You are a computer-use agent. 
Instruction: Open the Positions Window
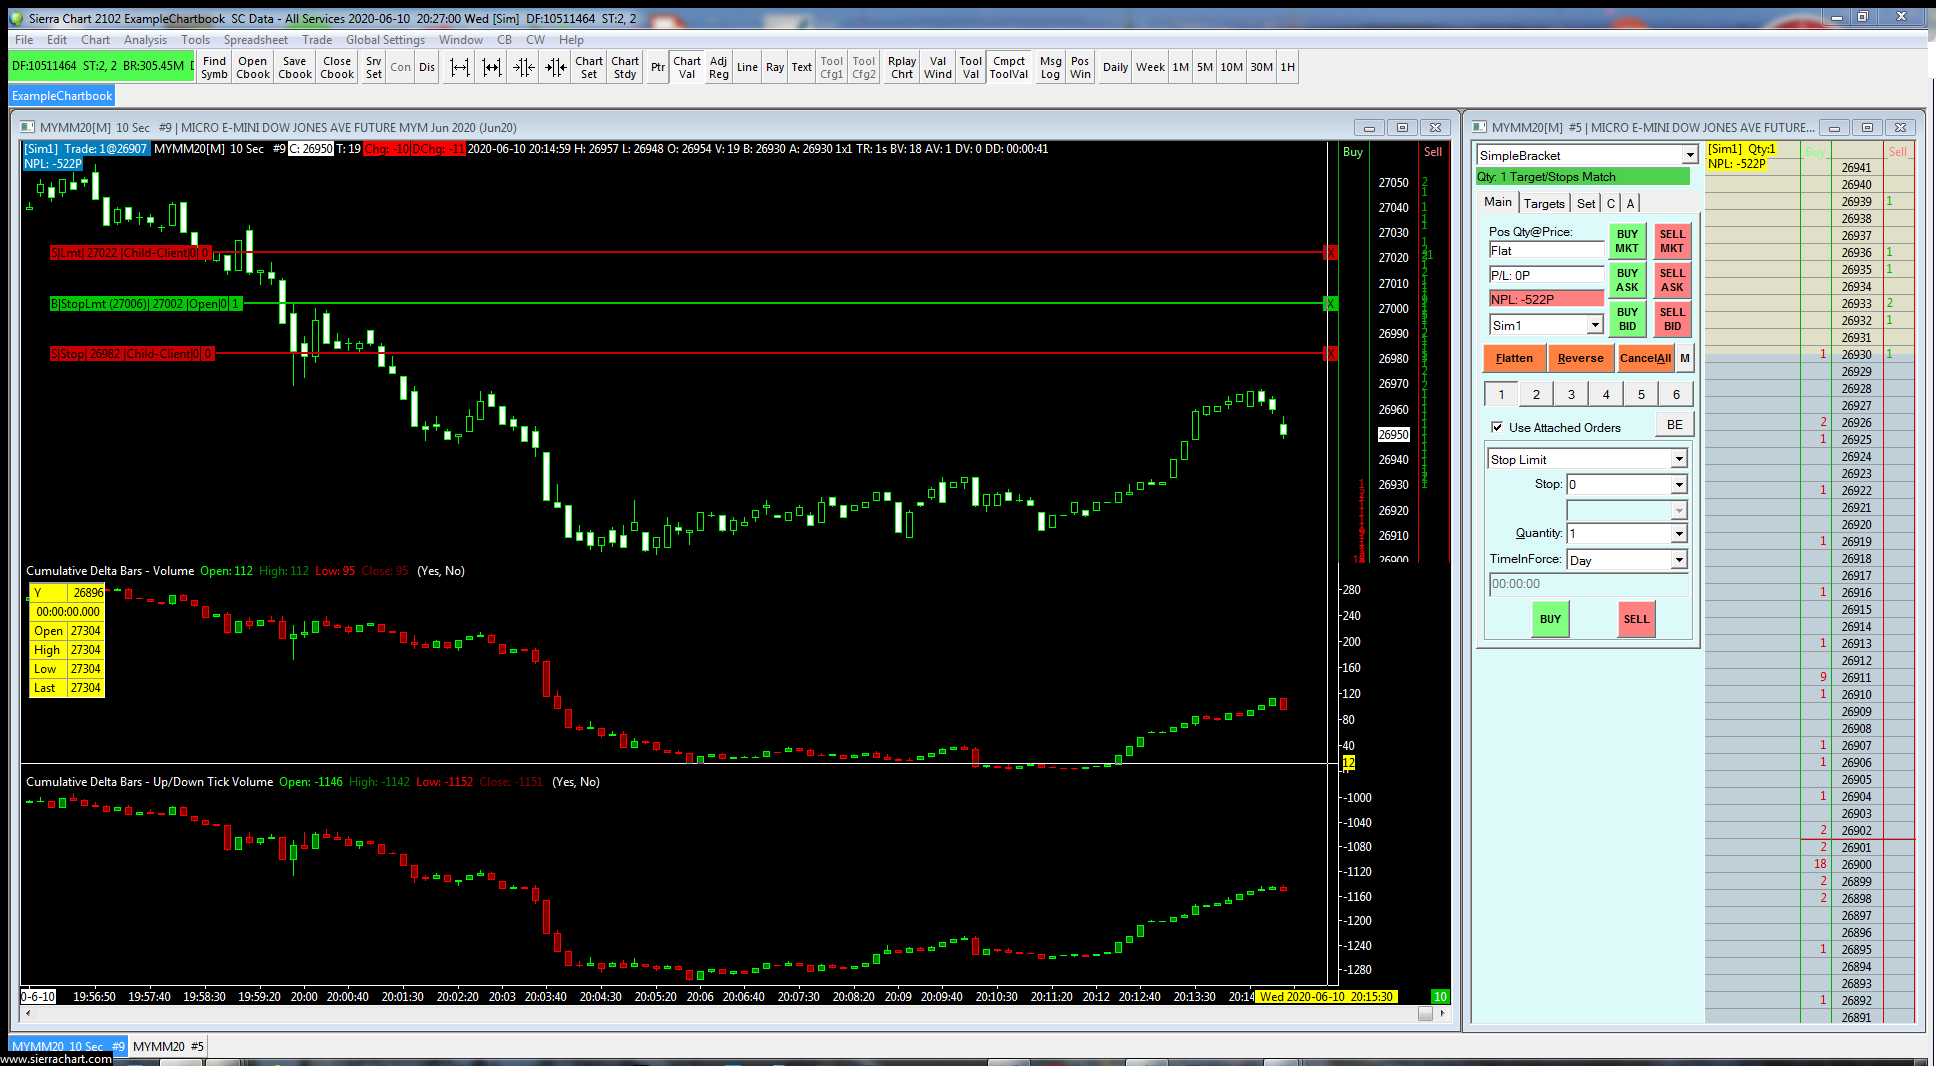coord(1081,67)
